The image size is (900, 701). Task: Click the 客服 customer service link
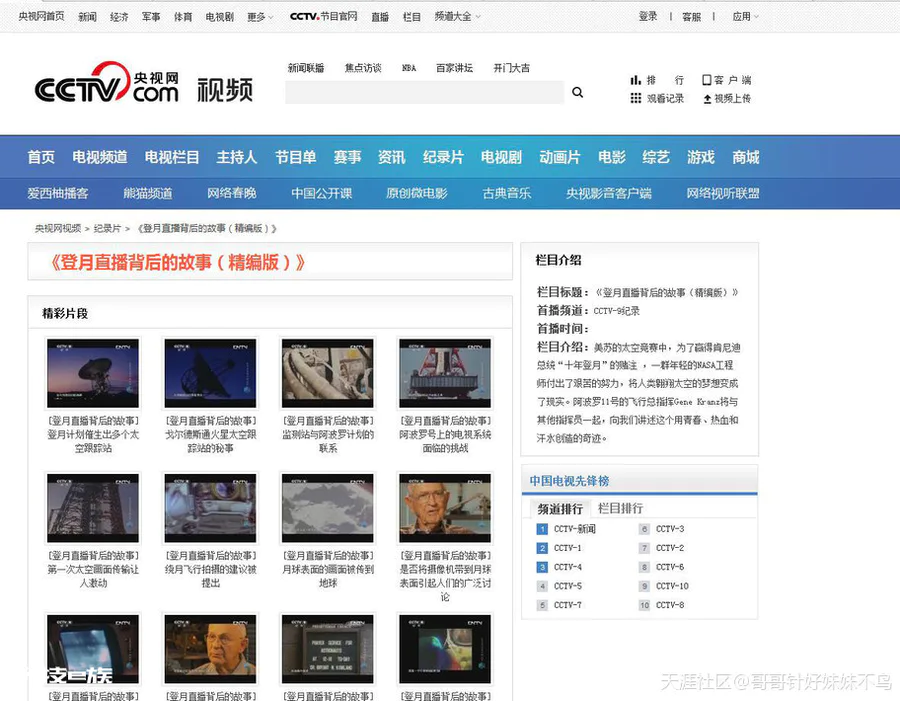point(692,17)
